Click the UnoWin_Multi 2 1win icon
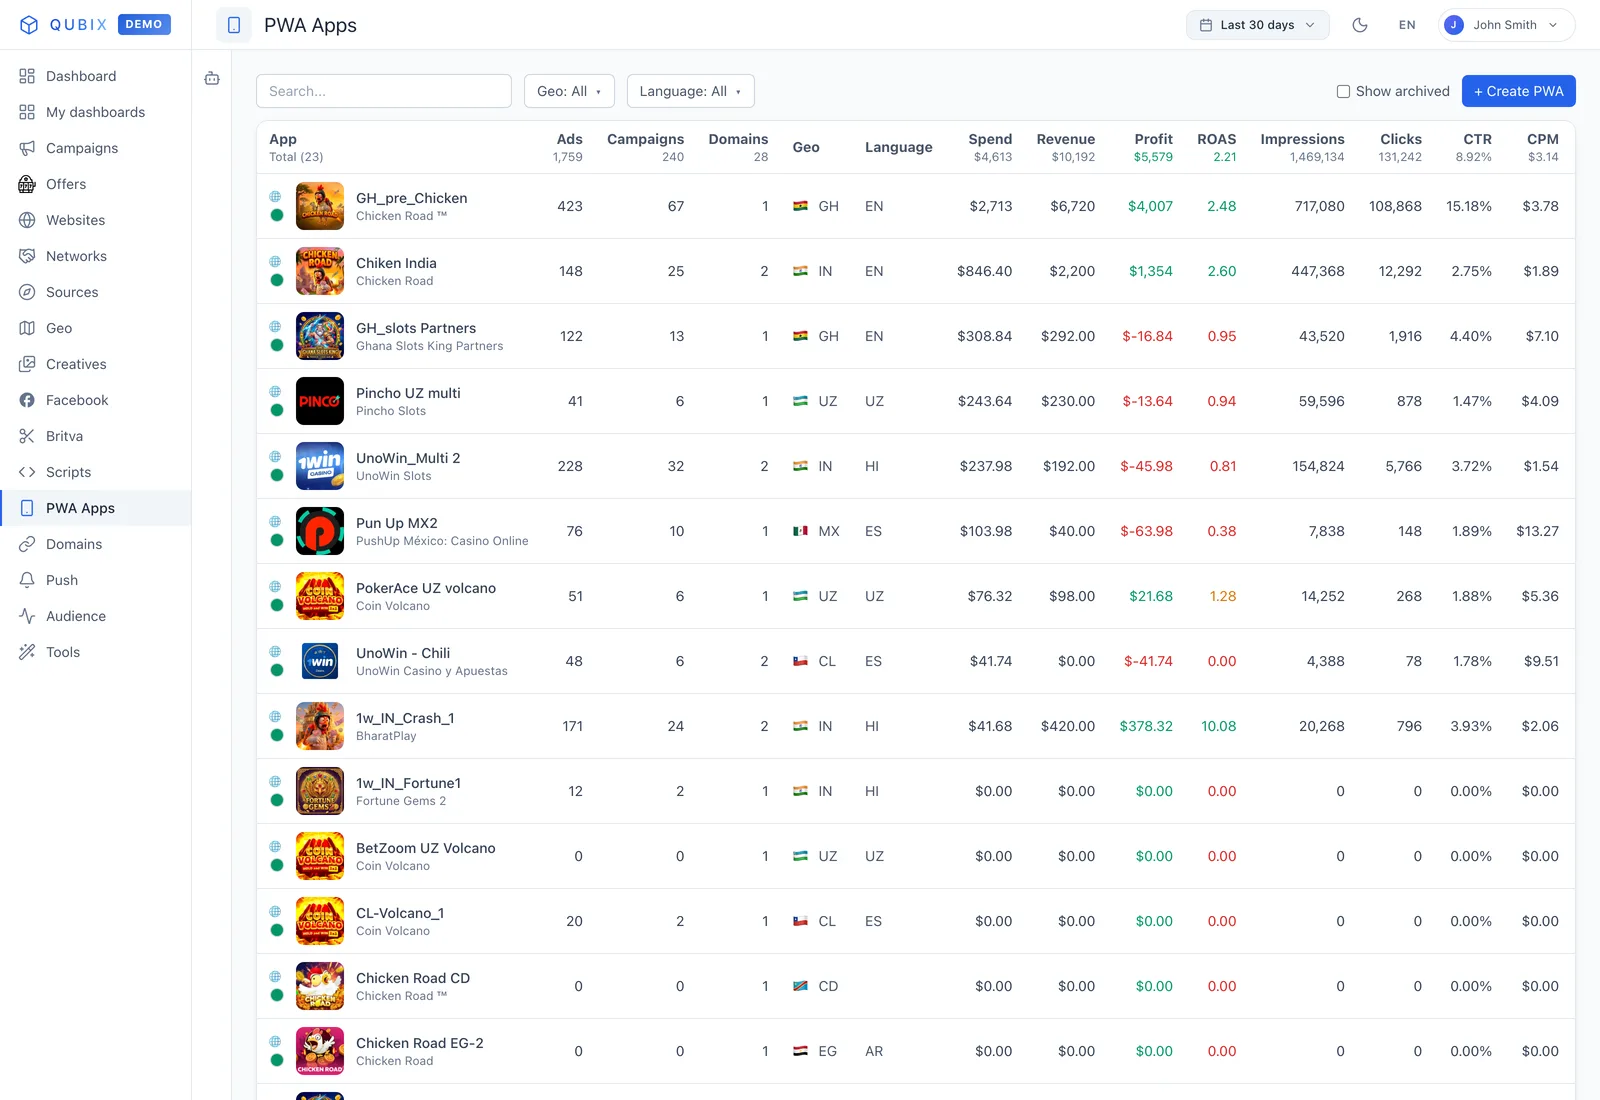Image resolution: width=1600 pixels, height=1100 pixels. pos(320,466)
